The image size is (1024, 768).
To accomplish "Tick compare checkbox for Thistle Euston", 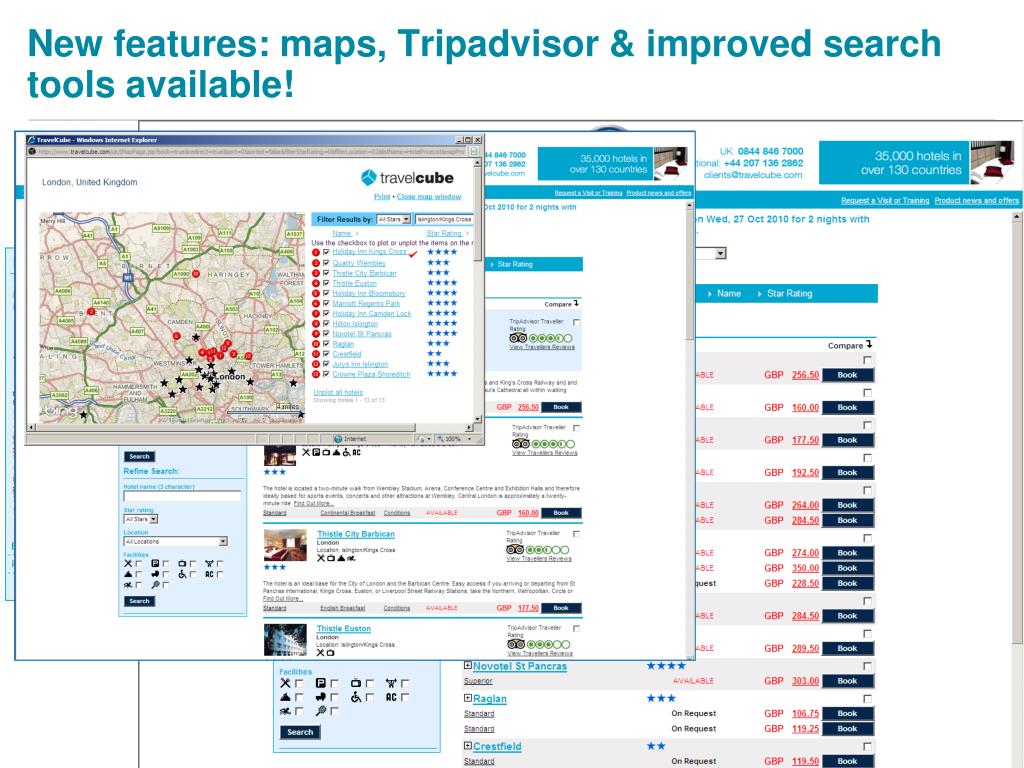I will 576,628.
